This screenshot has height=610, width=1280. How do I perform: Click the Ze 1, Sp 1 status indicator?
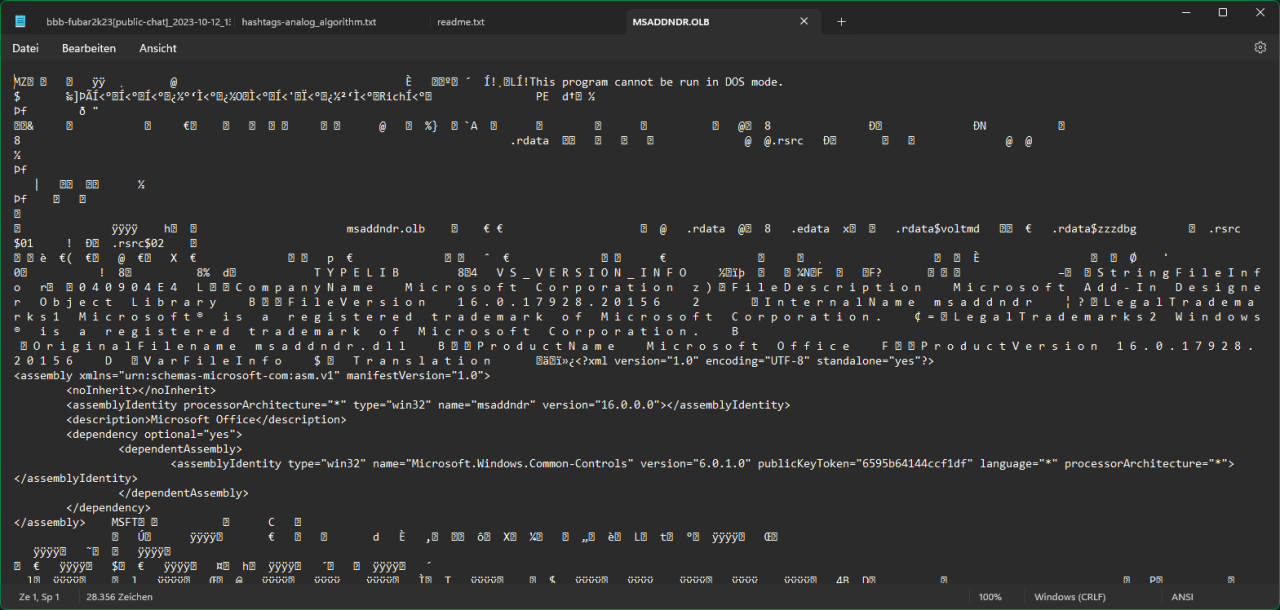[38, 597]
